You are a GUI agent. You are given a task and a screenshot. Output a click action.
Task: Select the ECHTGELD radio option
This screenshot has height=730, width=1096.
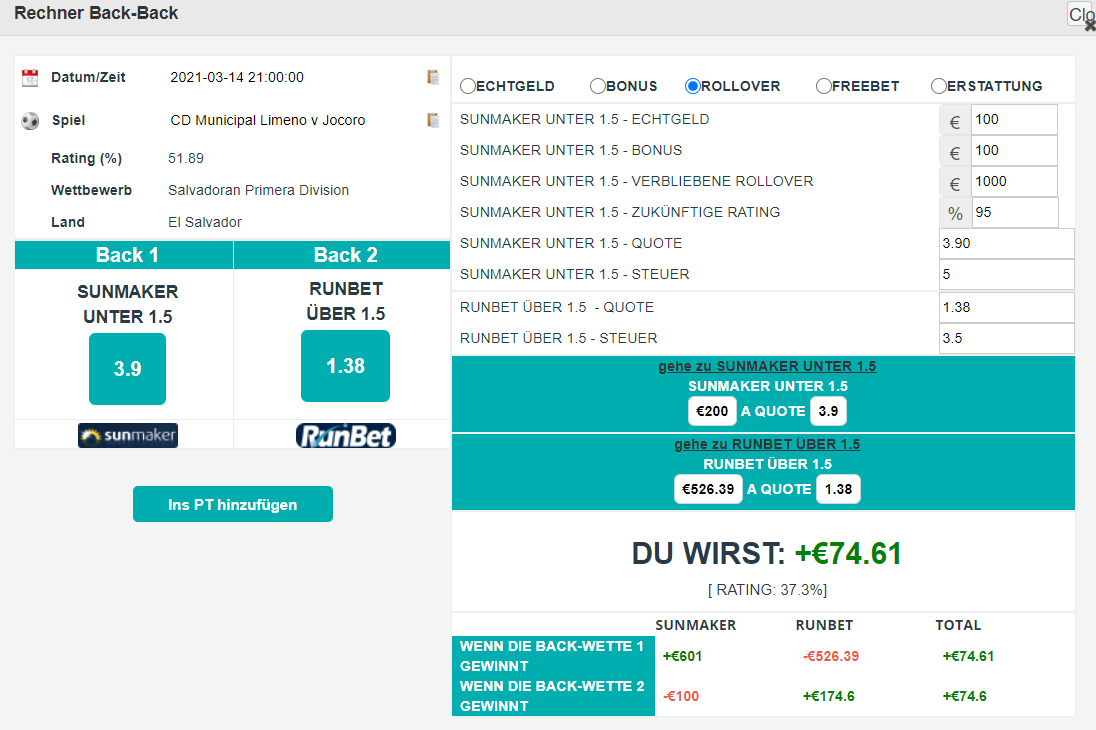[468, 86]
